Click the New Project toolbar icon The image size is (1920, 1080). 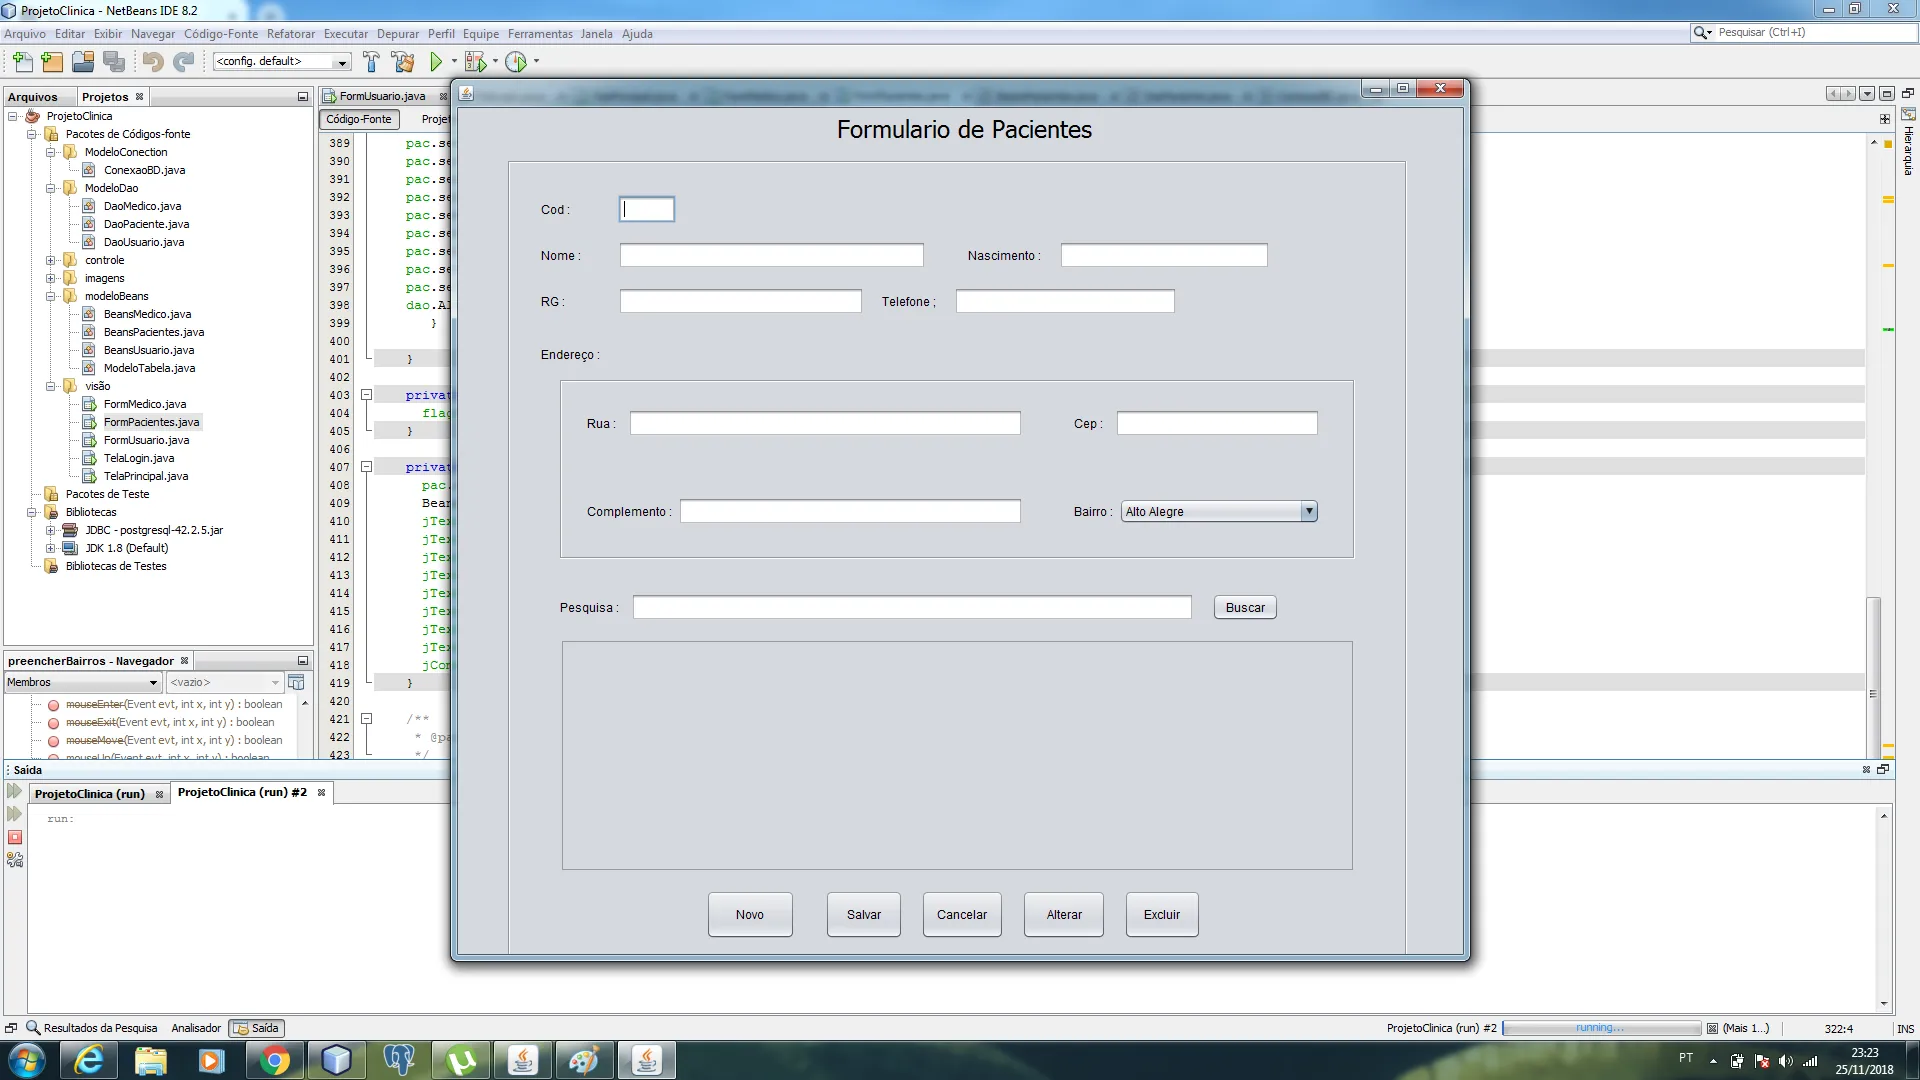(x=52, y=62)
